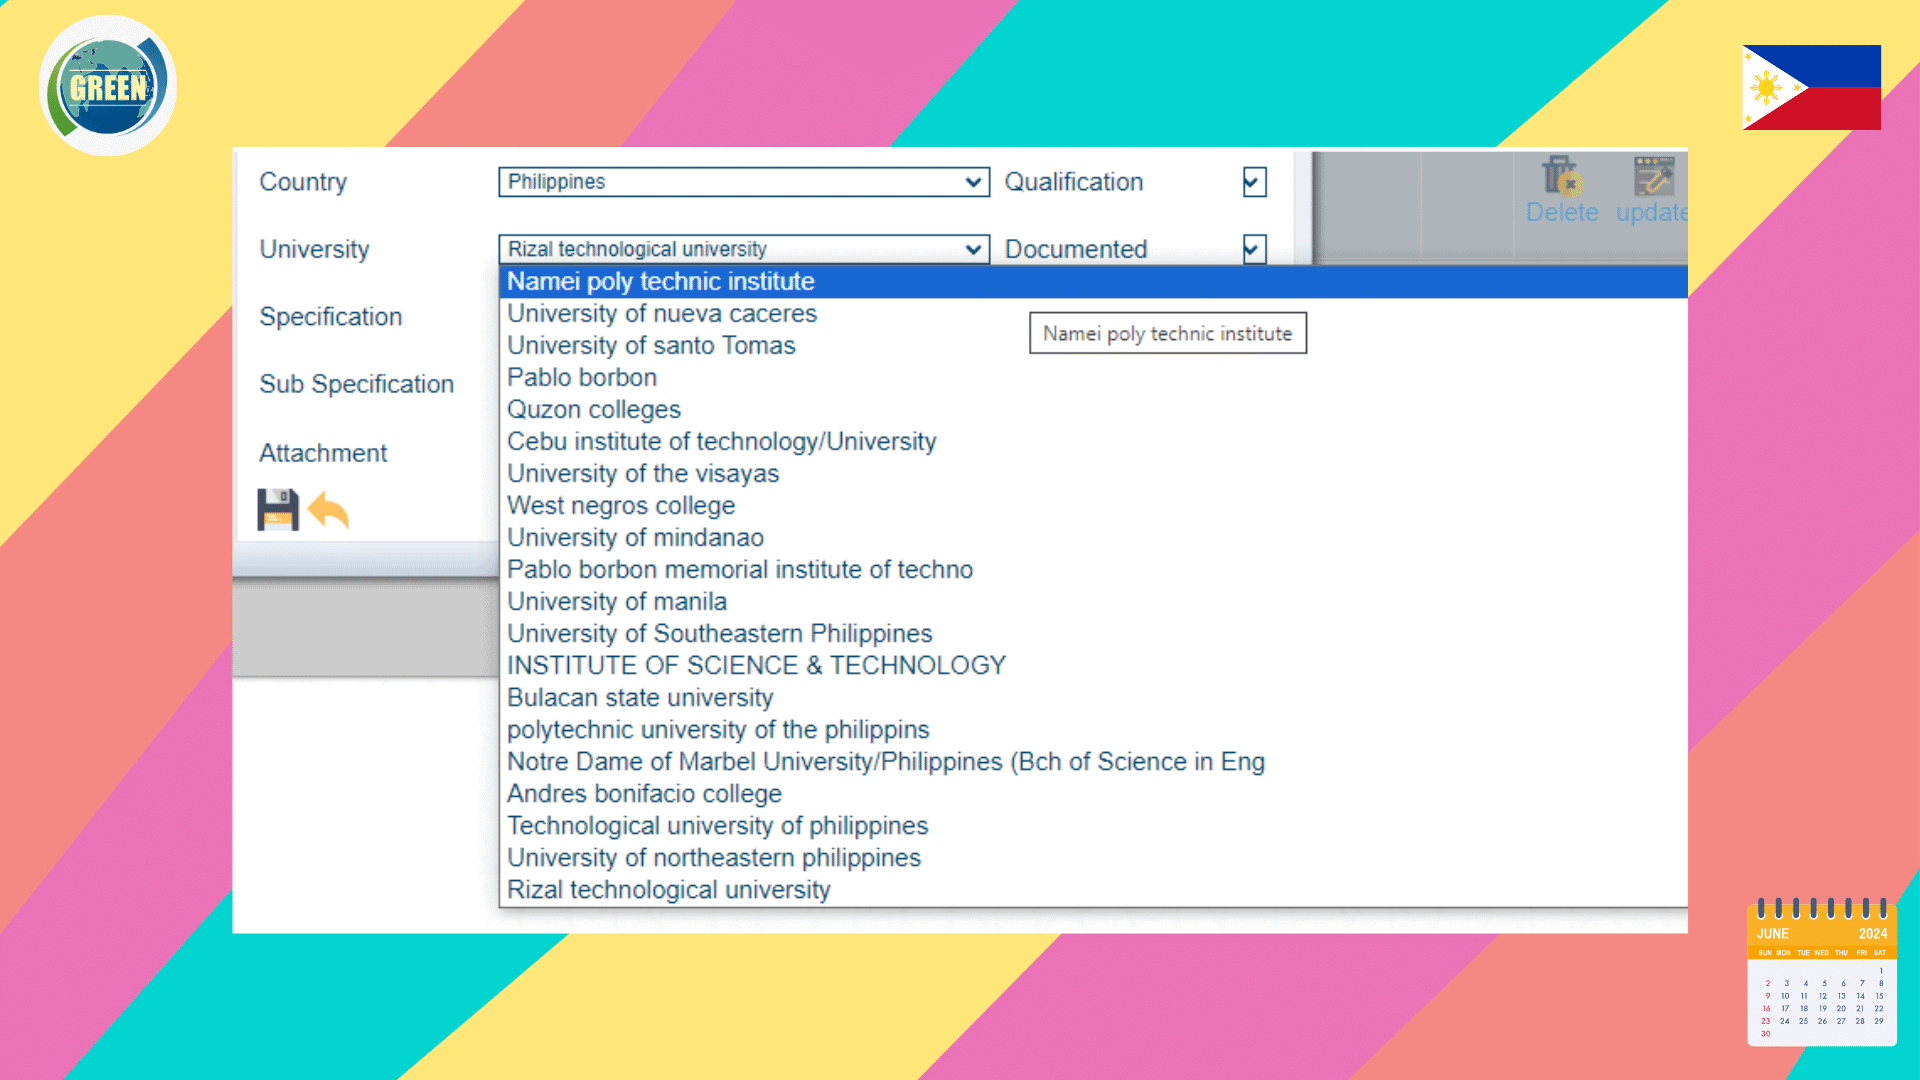
Task: Choose University of santo Tomas option
Action: [x=651, y=346]
